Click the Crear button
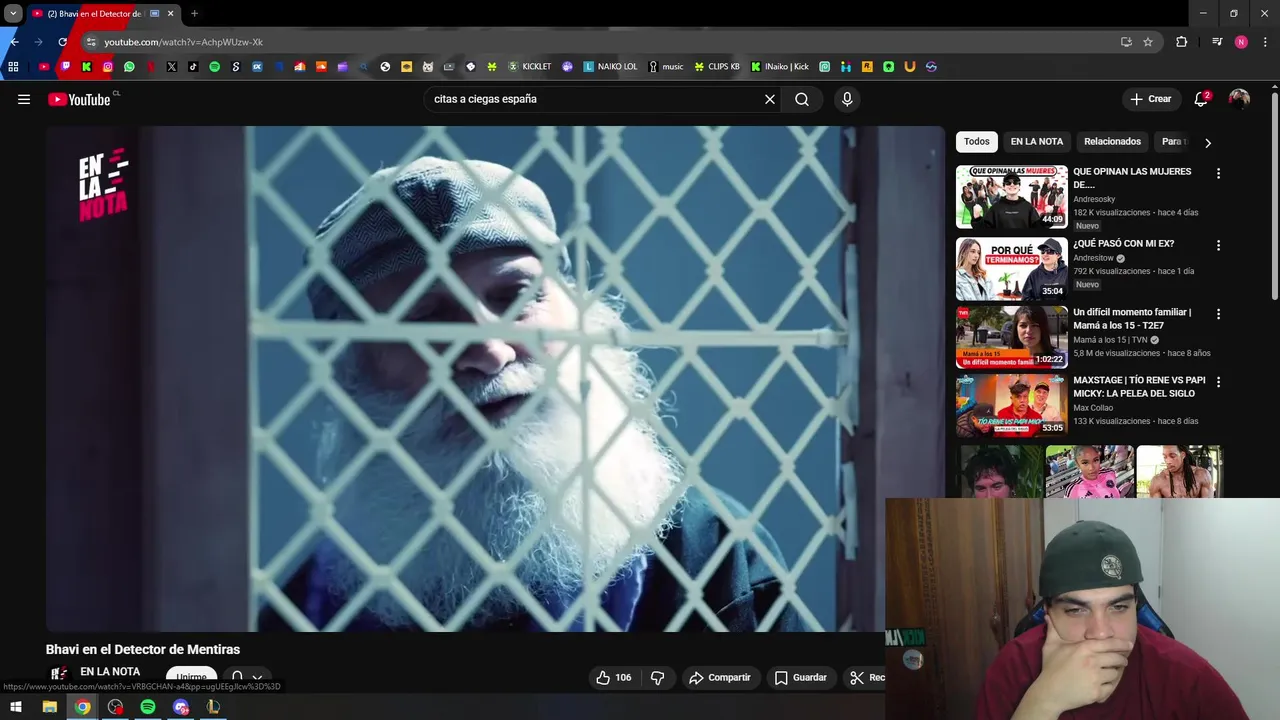 click(1151, 99)
